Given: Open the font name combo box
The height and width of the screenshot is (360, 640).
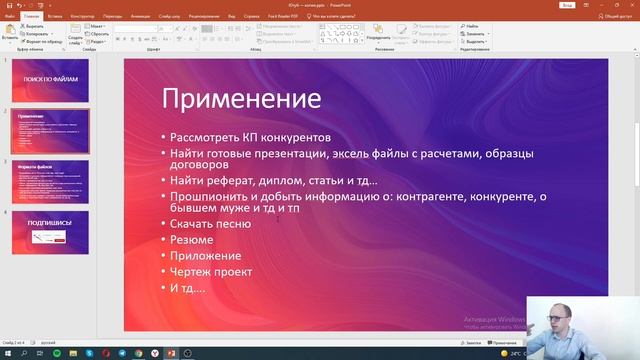Looking at the screenshot, I should 135,29.
